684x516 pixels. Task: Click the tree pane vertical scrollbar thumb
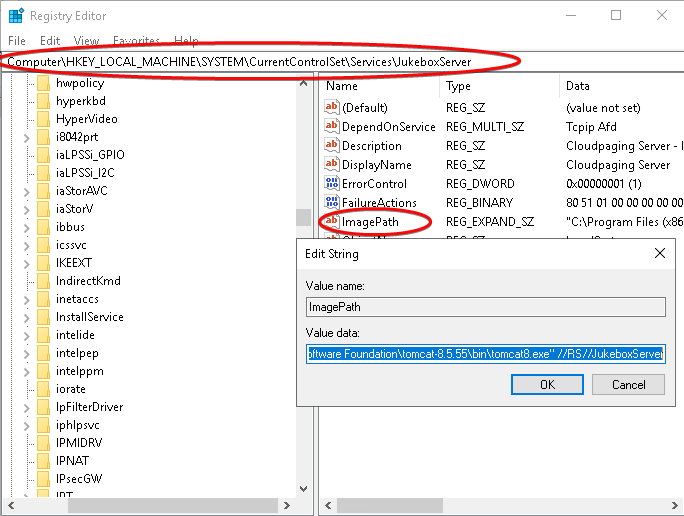click(303, 217)
